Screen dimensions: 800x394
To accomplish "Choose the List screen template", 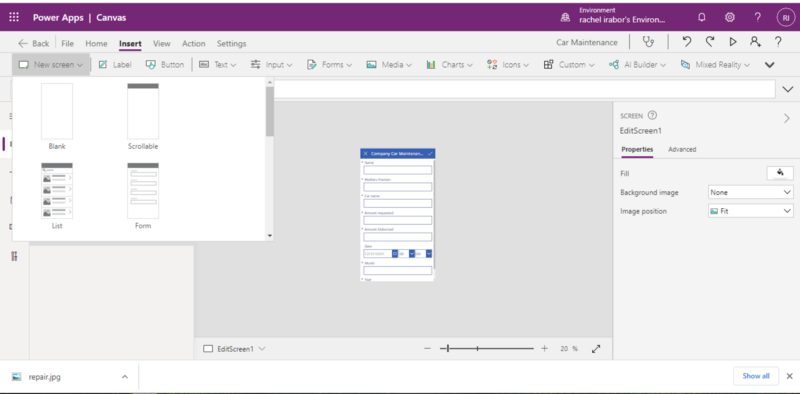I will click(57, 195).
